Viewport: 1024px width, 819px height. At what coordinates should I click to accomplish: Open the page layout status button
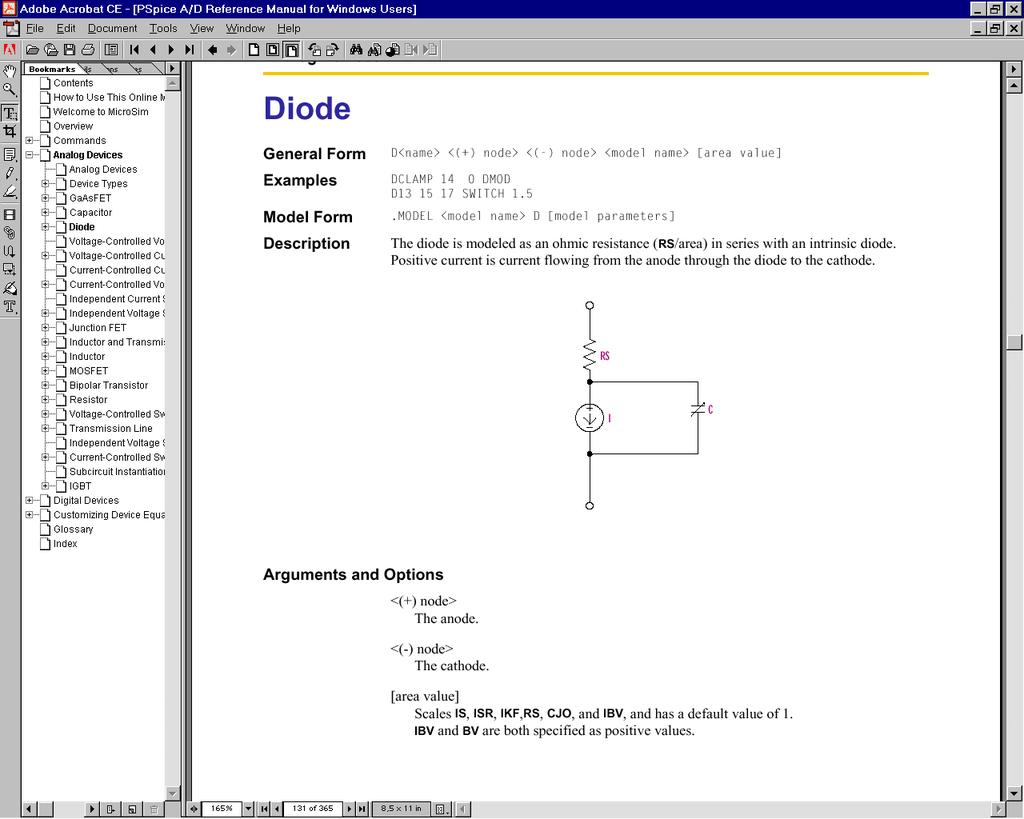441,809
